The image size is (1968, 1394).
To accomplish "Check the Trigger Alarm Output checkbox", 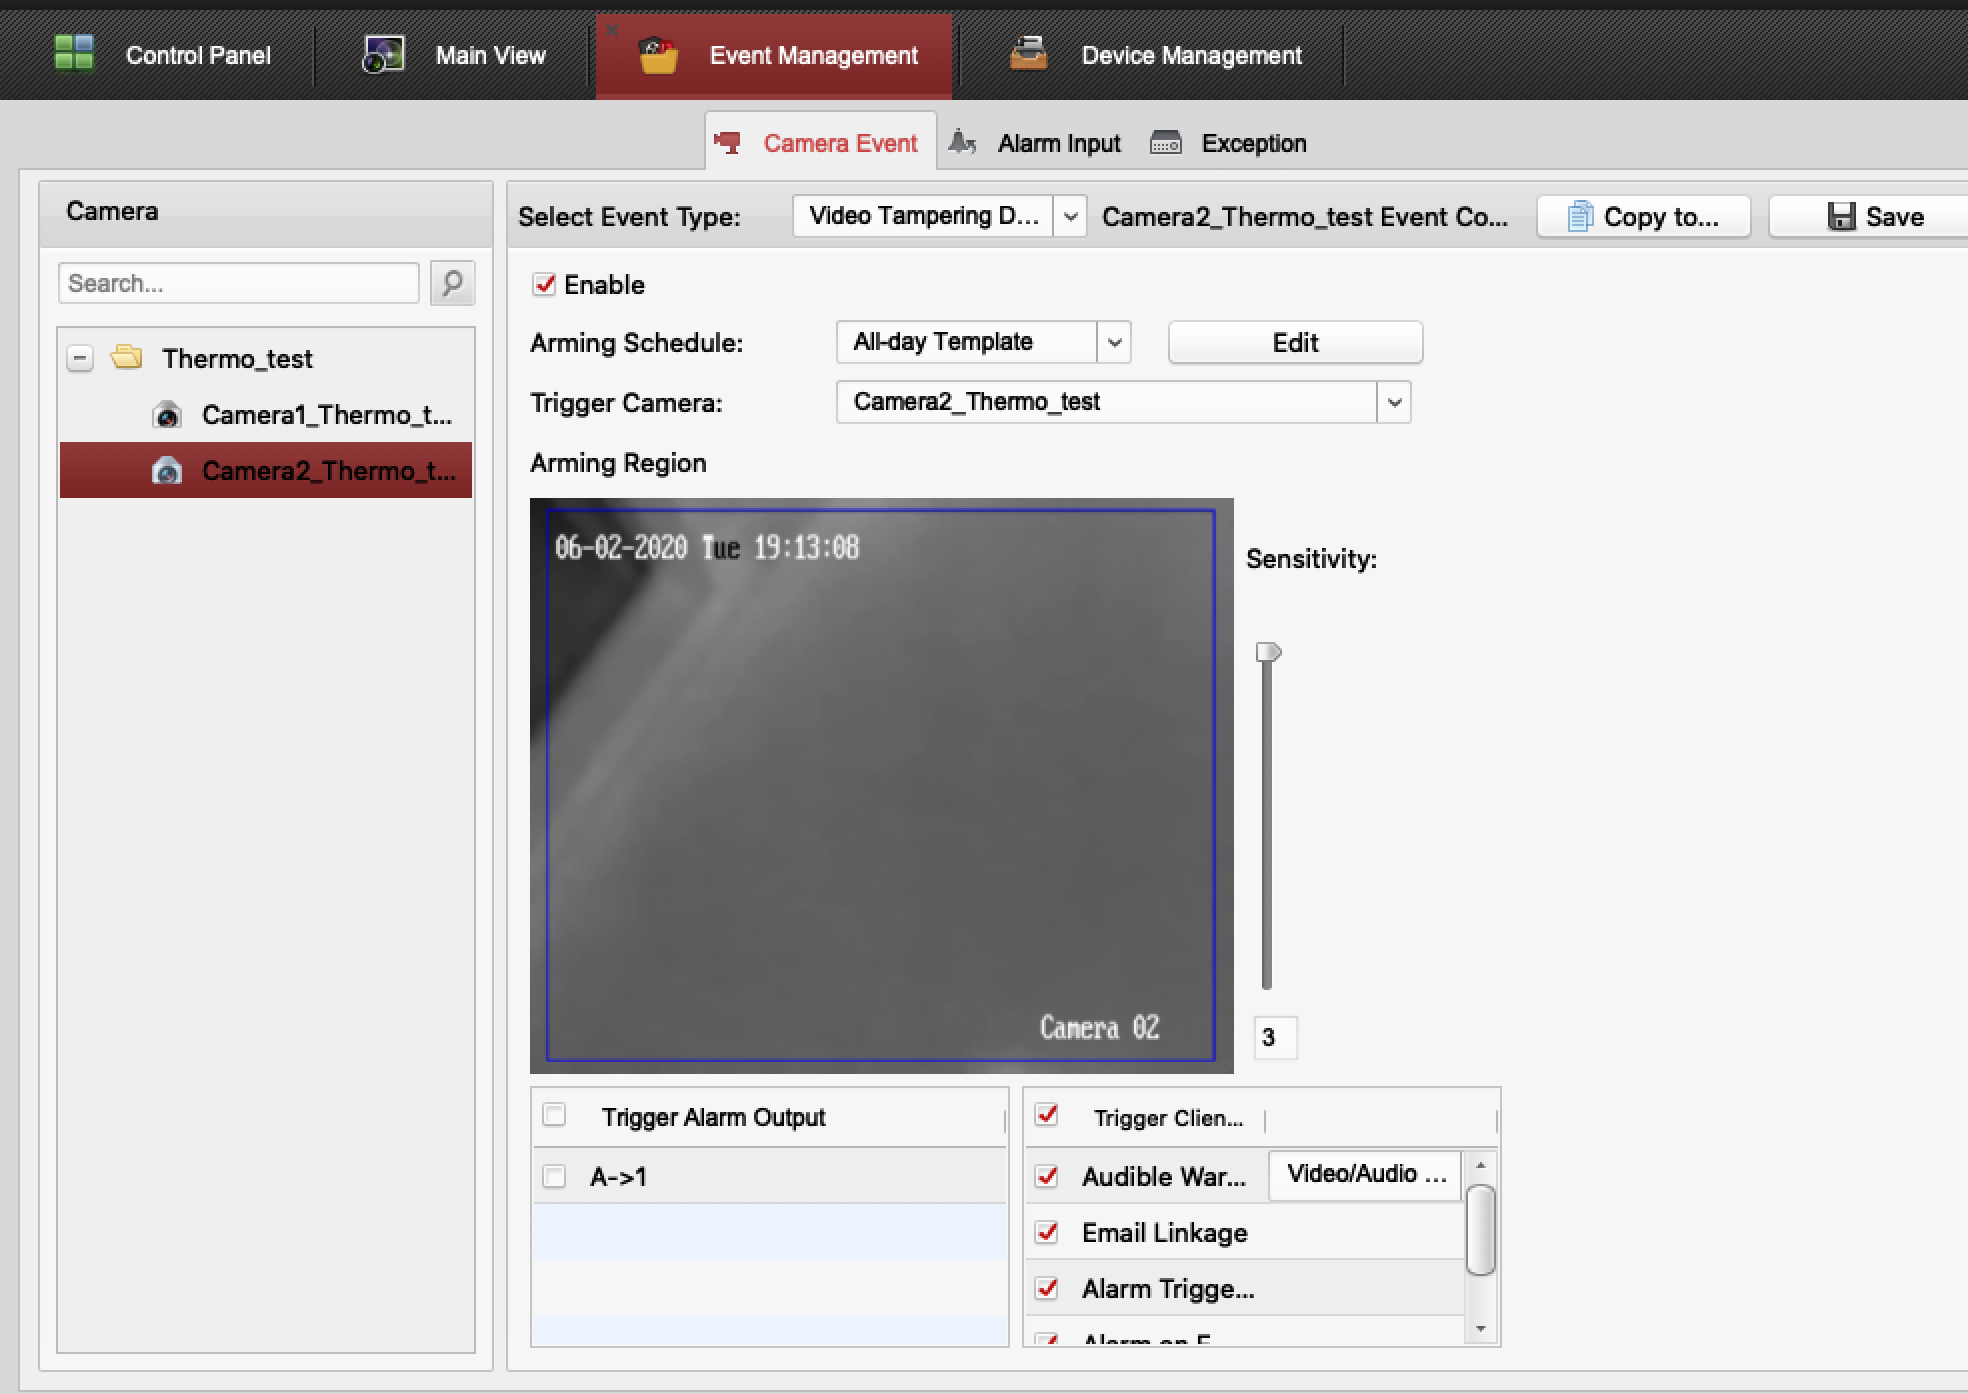I will click(x=554, y=1115).
